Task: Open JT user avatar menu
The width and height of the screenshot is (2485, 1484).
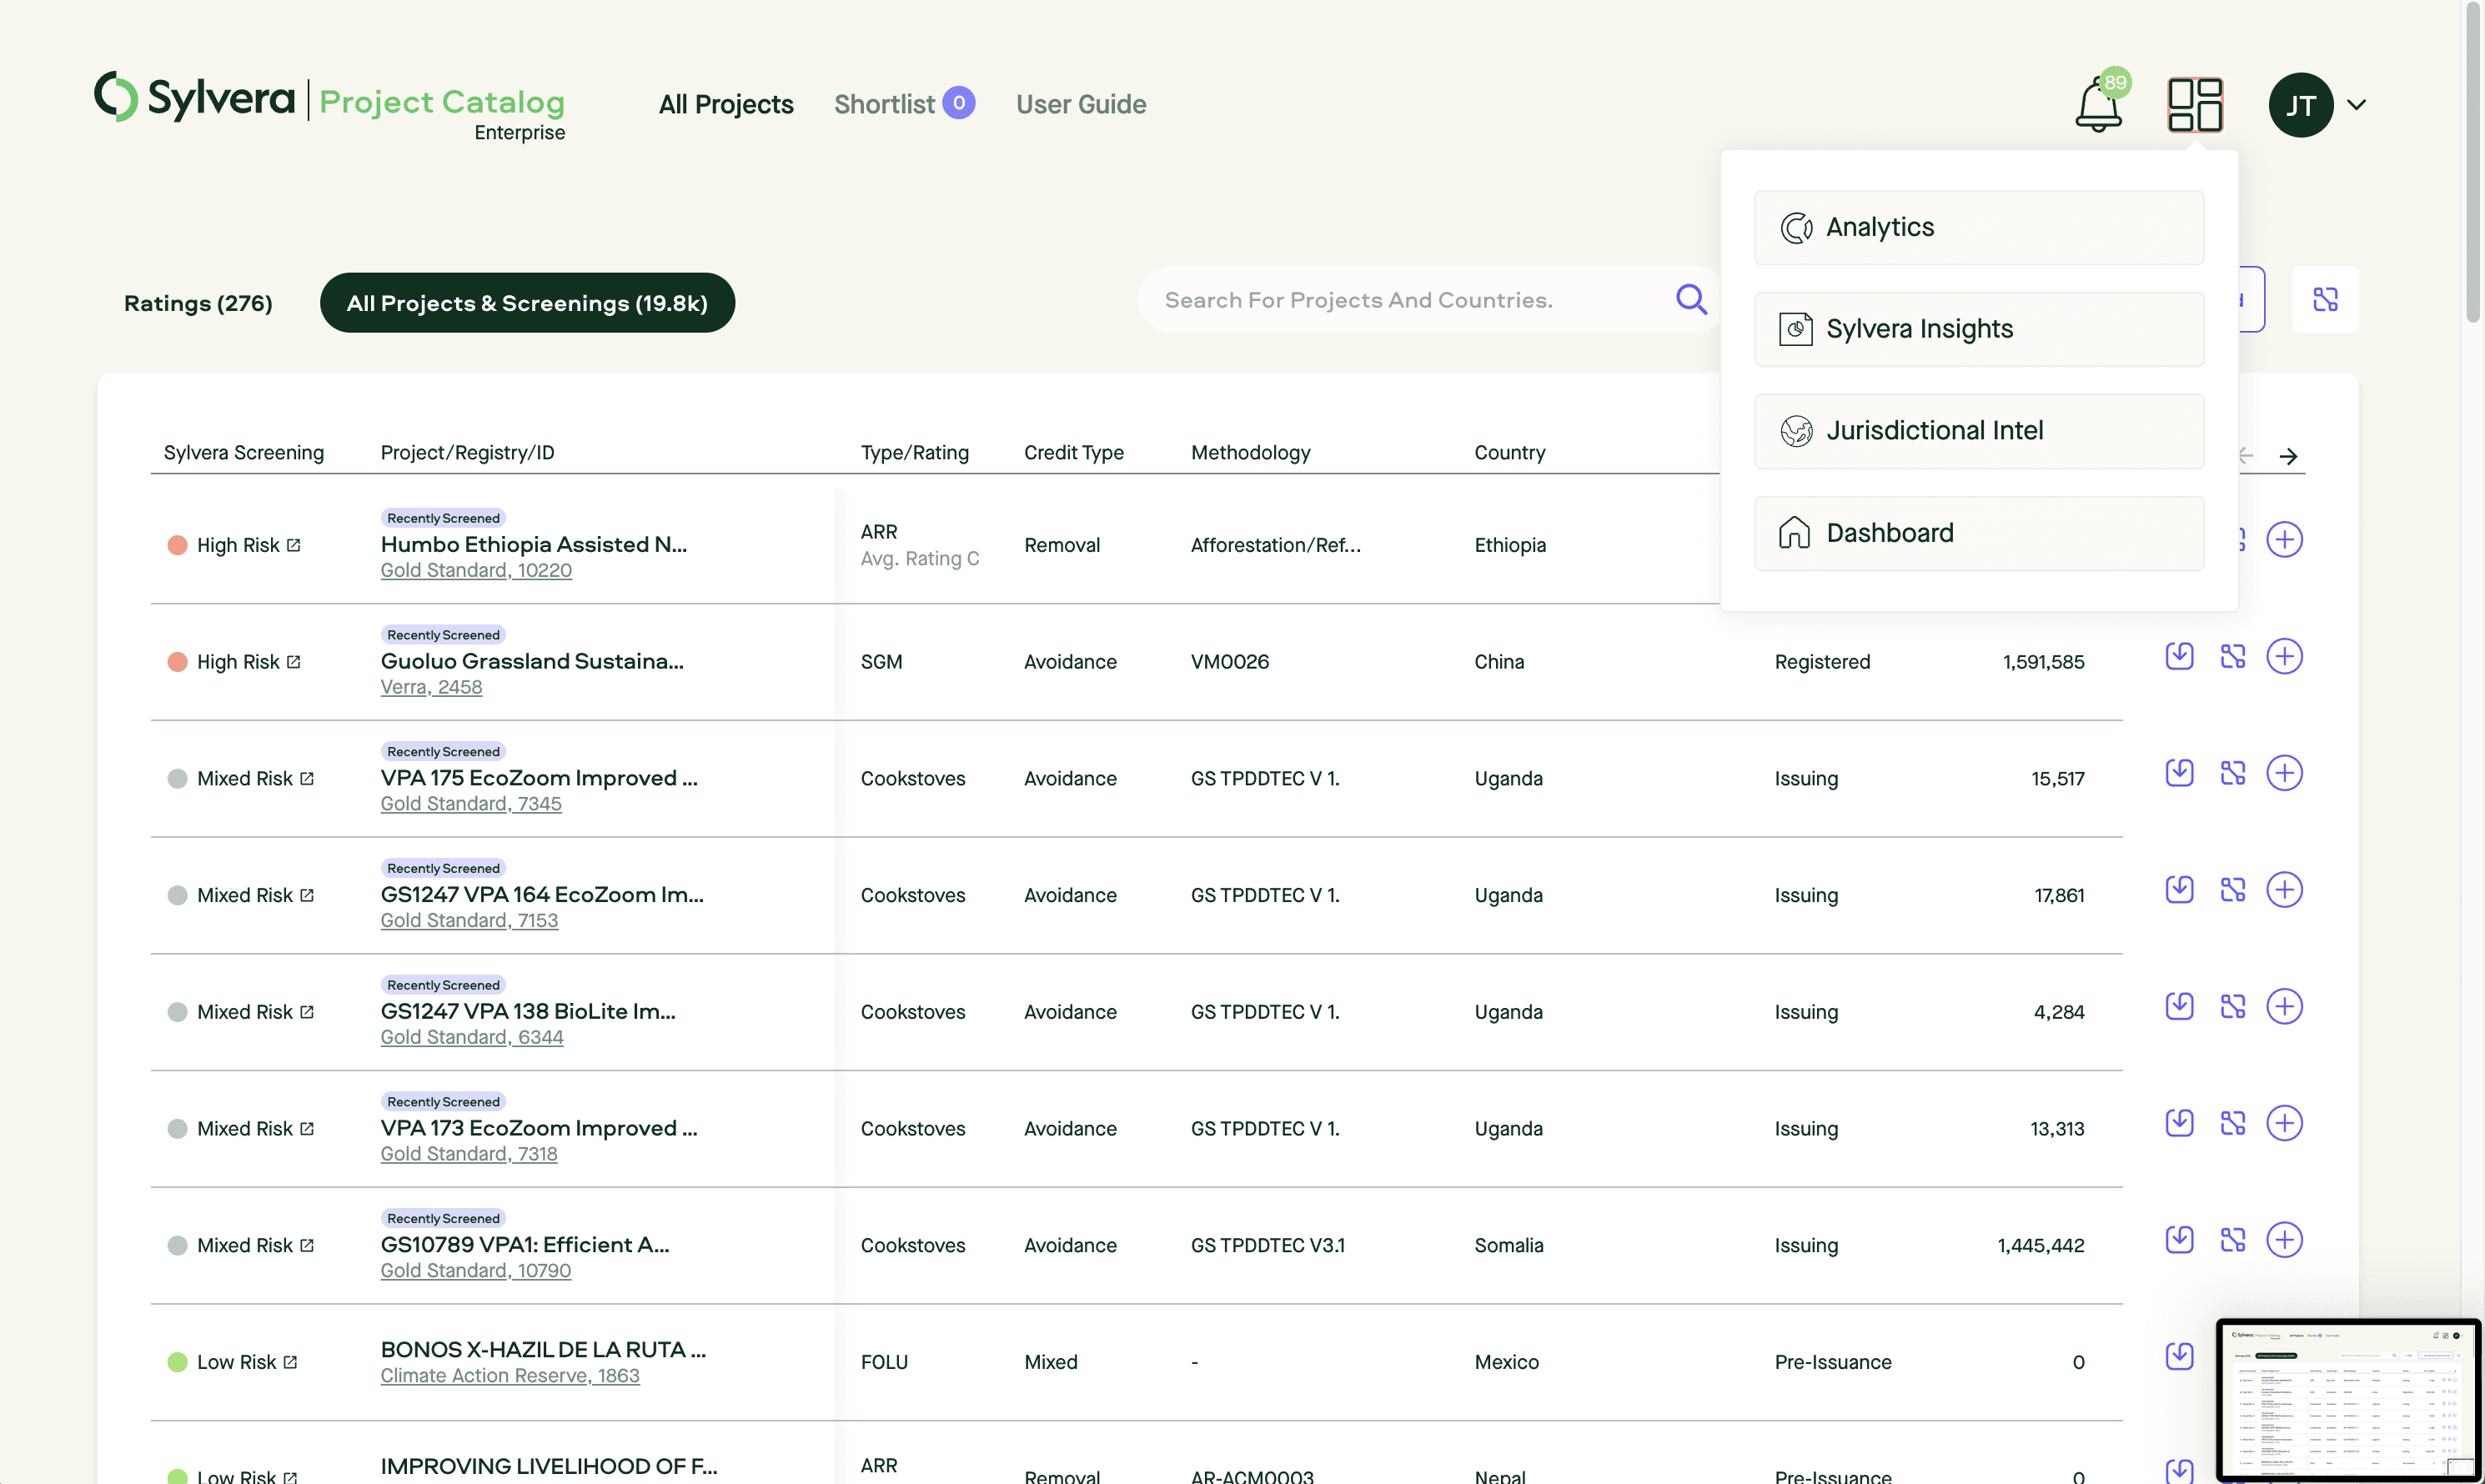Action: [2300, 105]
